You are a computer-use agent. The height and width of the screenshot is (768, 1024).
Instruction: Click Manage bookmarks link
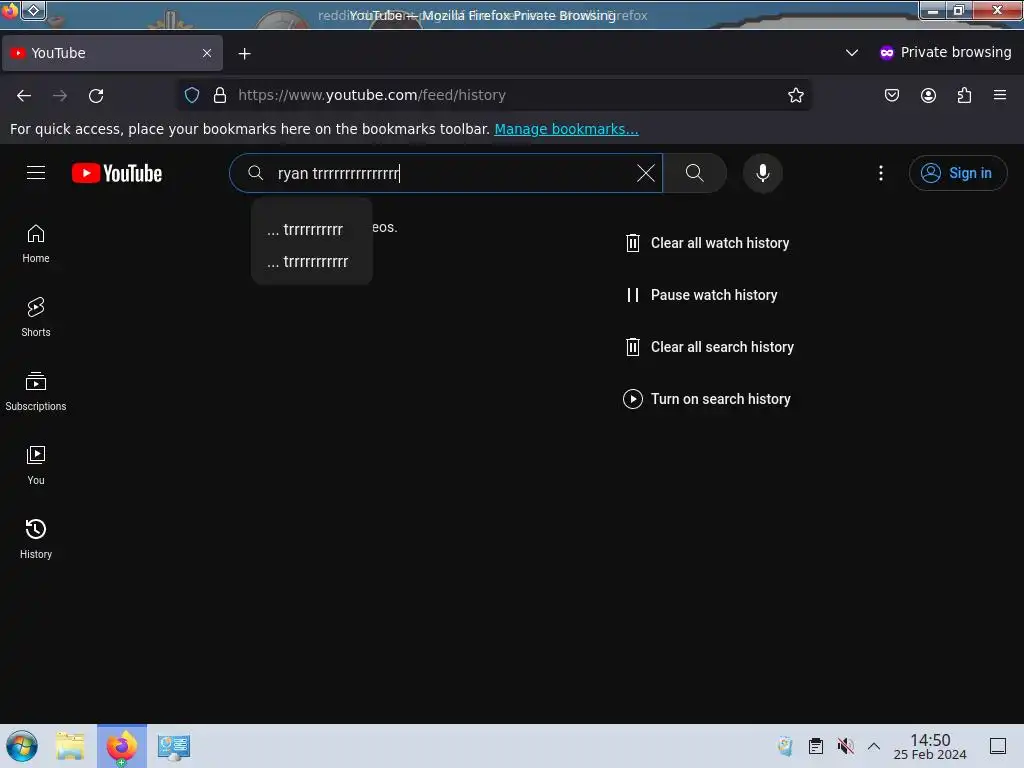[x=566, y=129]
